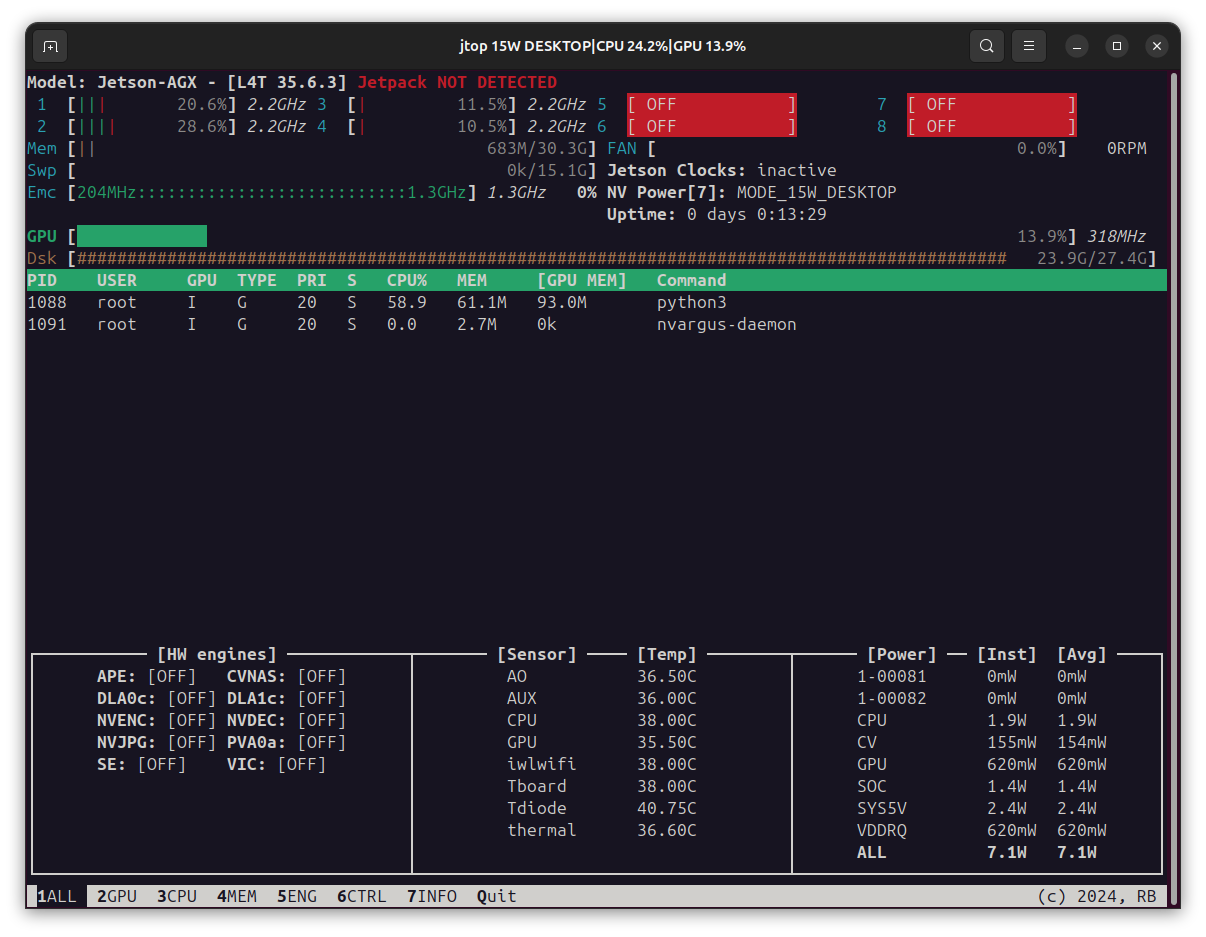
Task: Sort by USER column header
Action: [117, 280]
